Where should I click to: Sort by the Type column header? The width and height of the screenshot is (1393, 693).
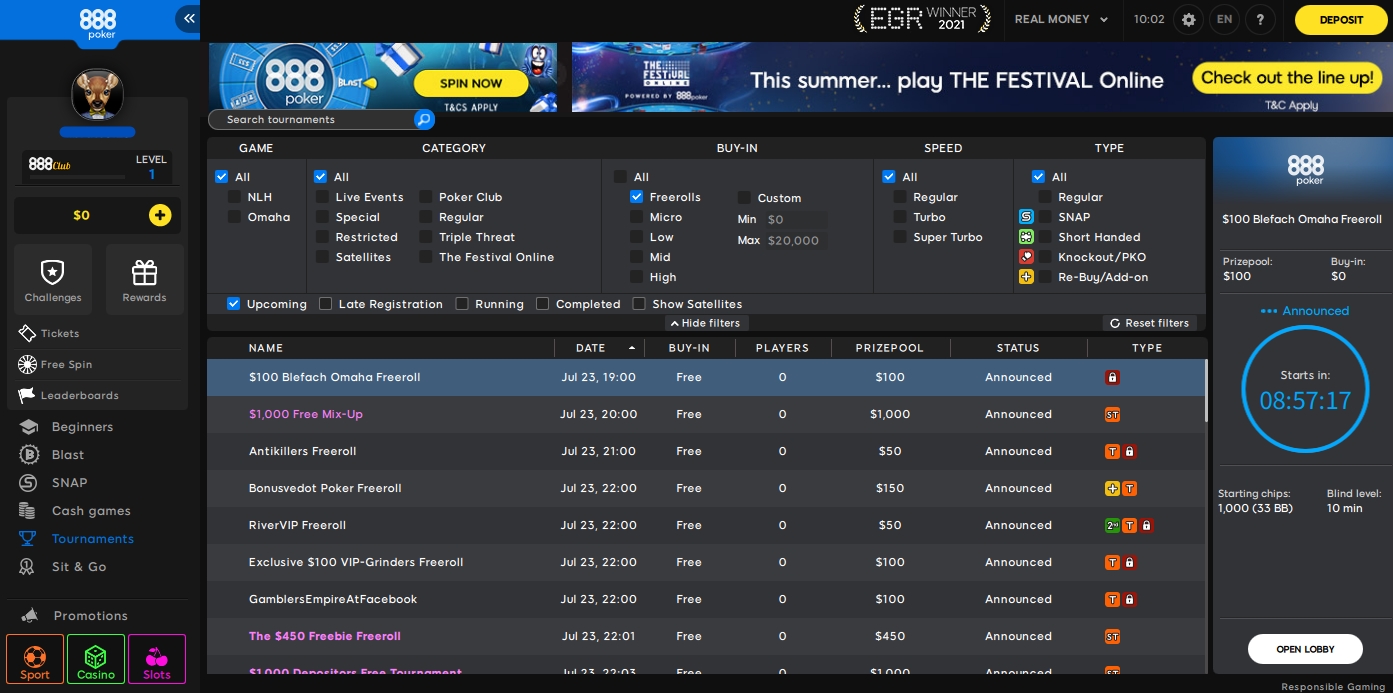click(x=1147, y=348)
